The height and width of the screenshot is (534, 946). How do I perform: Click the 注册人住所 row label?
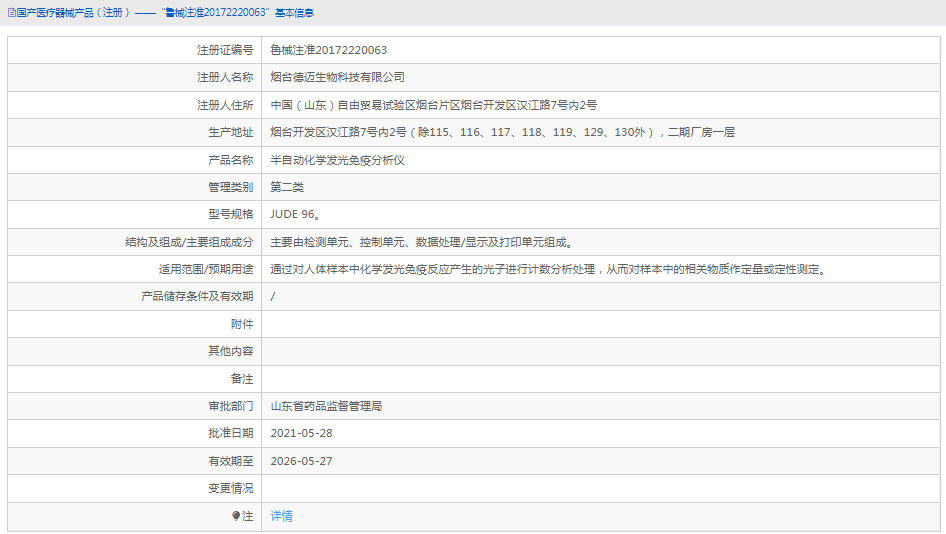(225, 105)
